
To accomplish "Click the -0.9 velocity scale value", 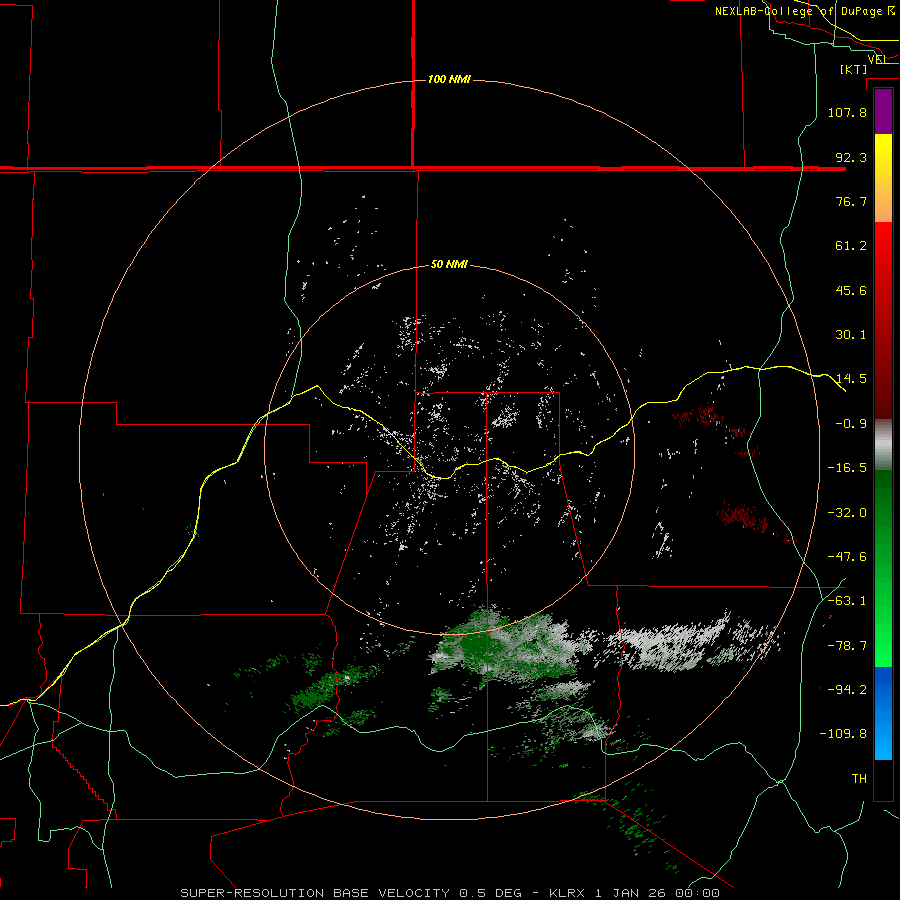I will click(851, 424).
